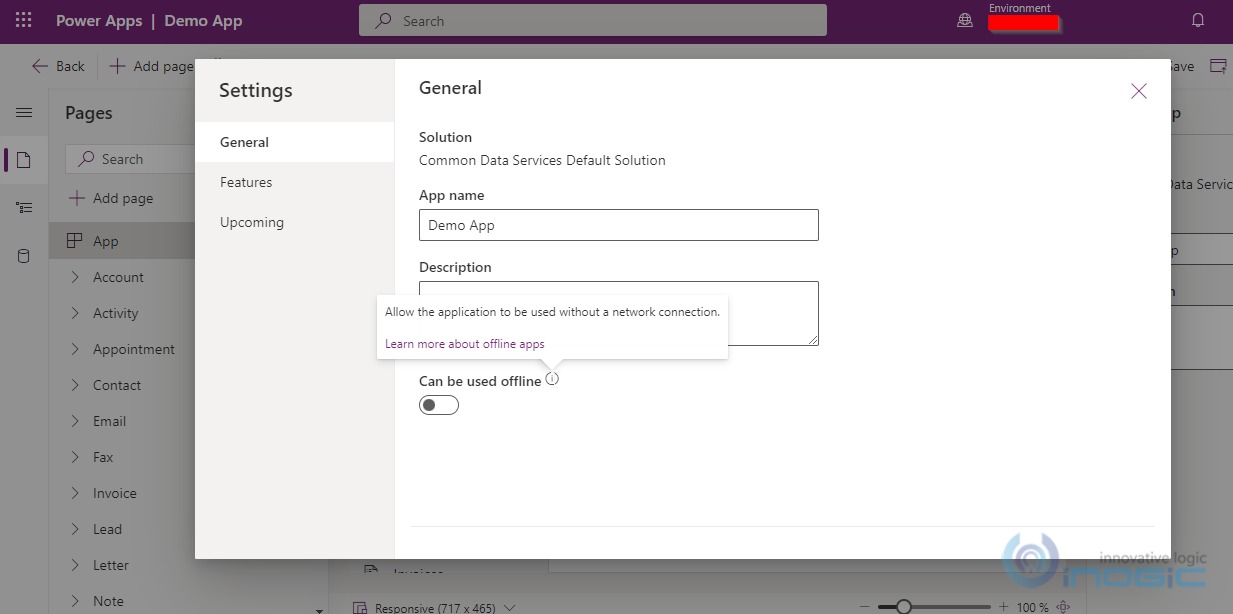Click the top Search box in the header
Screen dimensions: 1233x614
tap(593, 20)
